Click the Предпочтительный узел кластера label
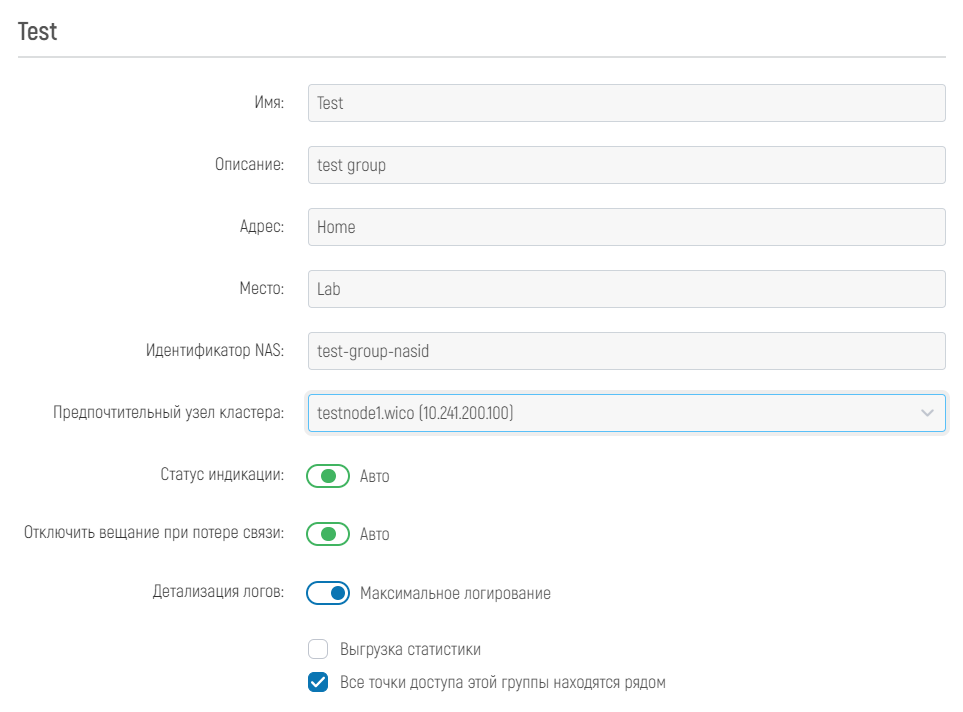This screenshot has width=963, height=712. click(168, 412)
